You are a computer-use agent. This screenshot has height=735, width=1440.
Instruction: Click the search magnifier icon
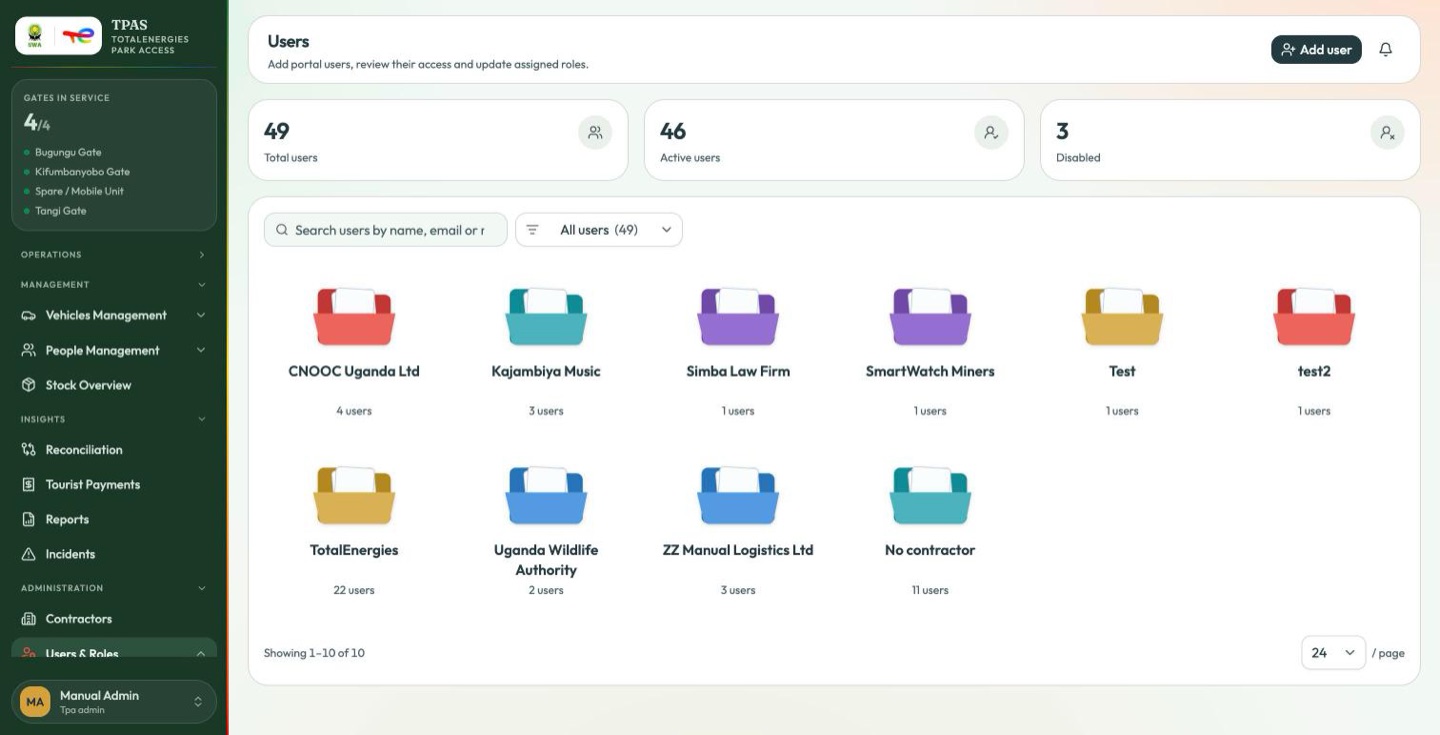tap(282, 230)
